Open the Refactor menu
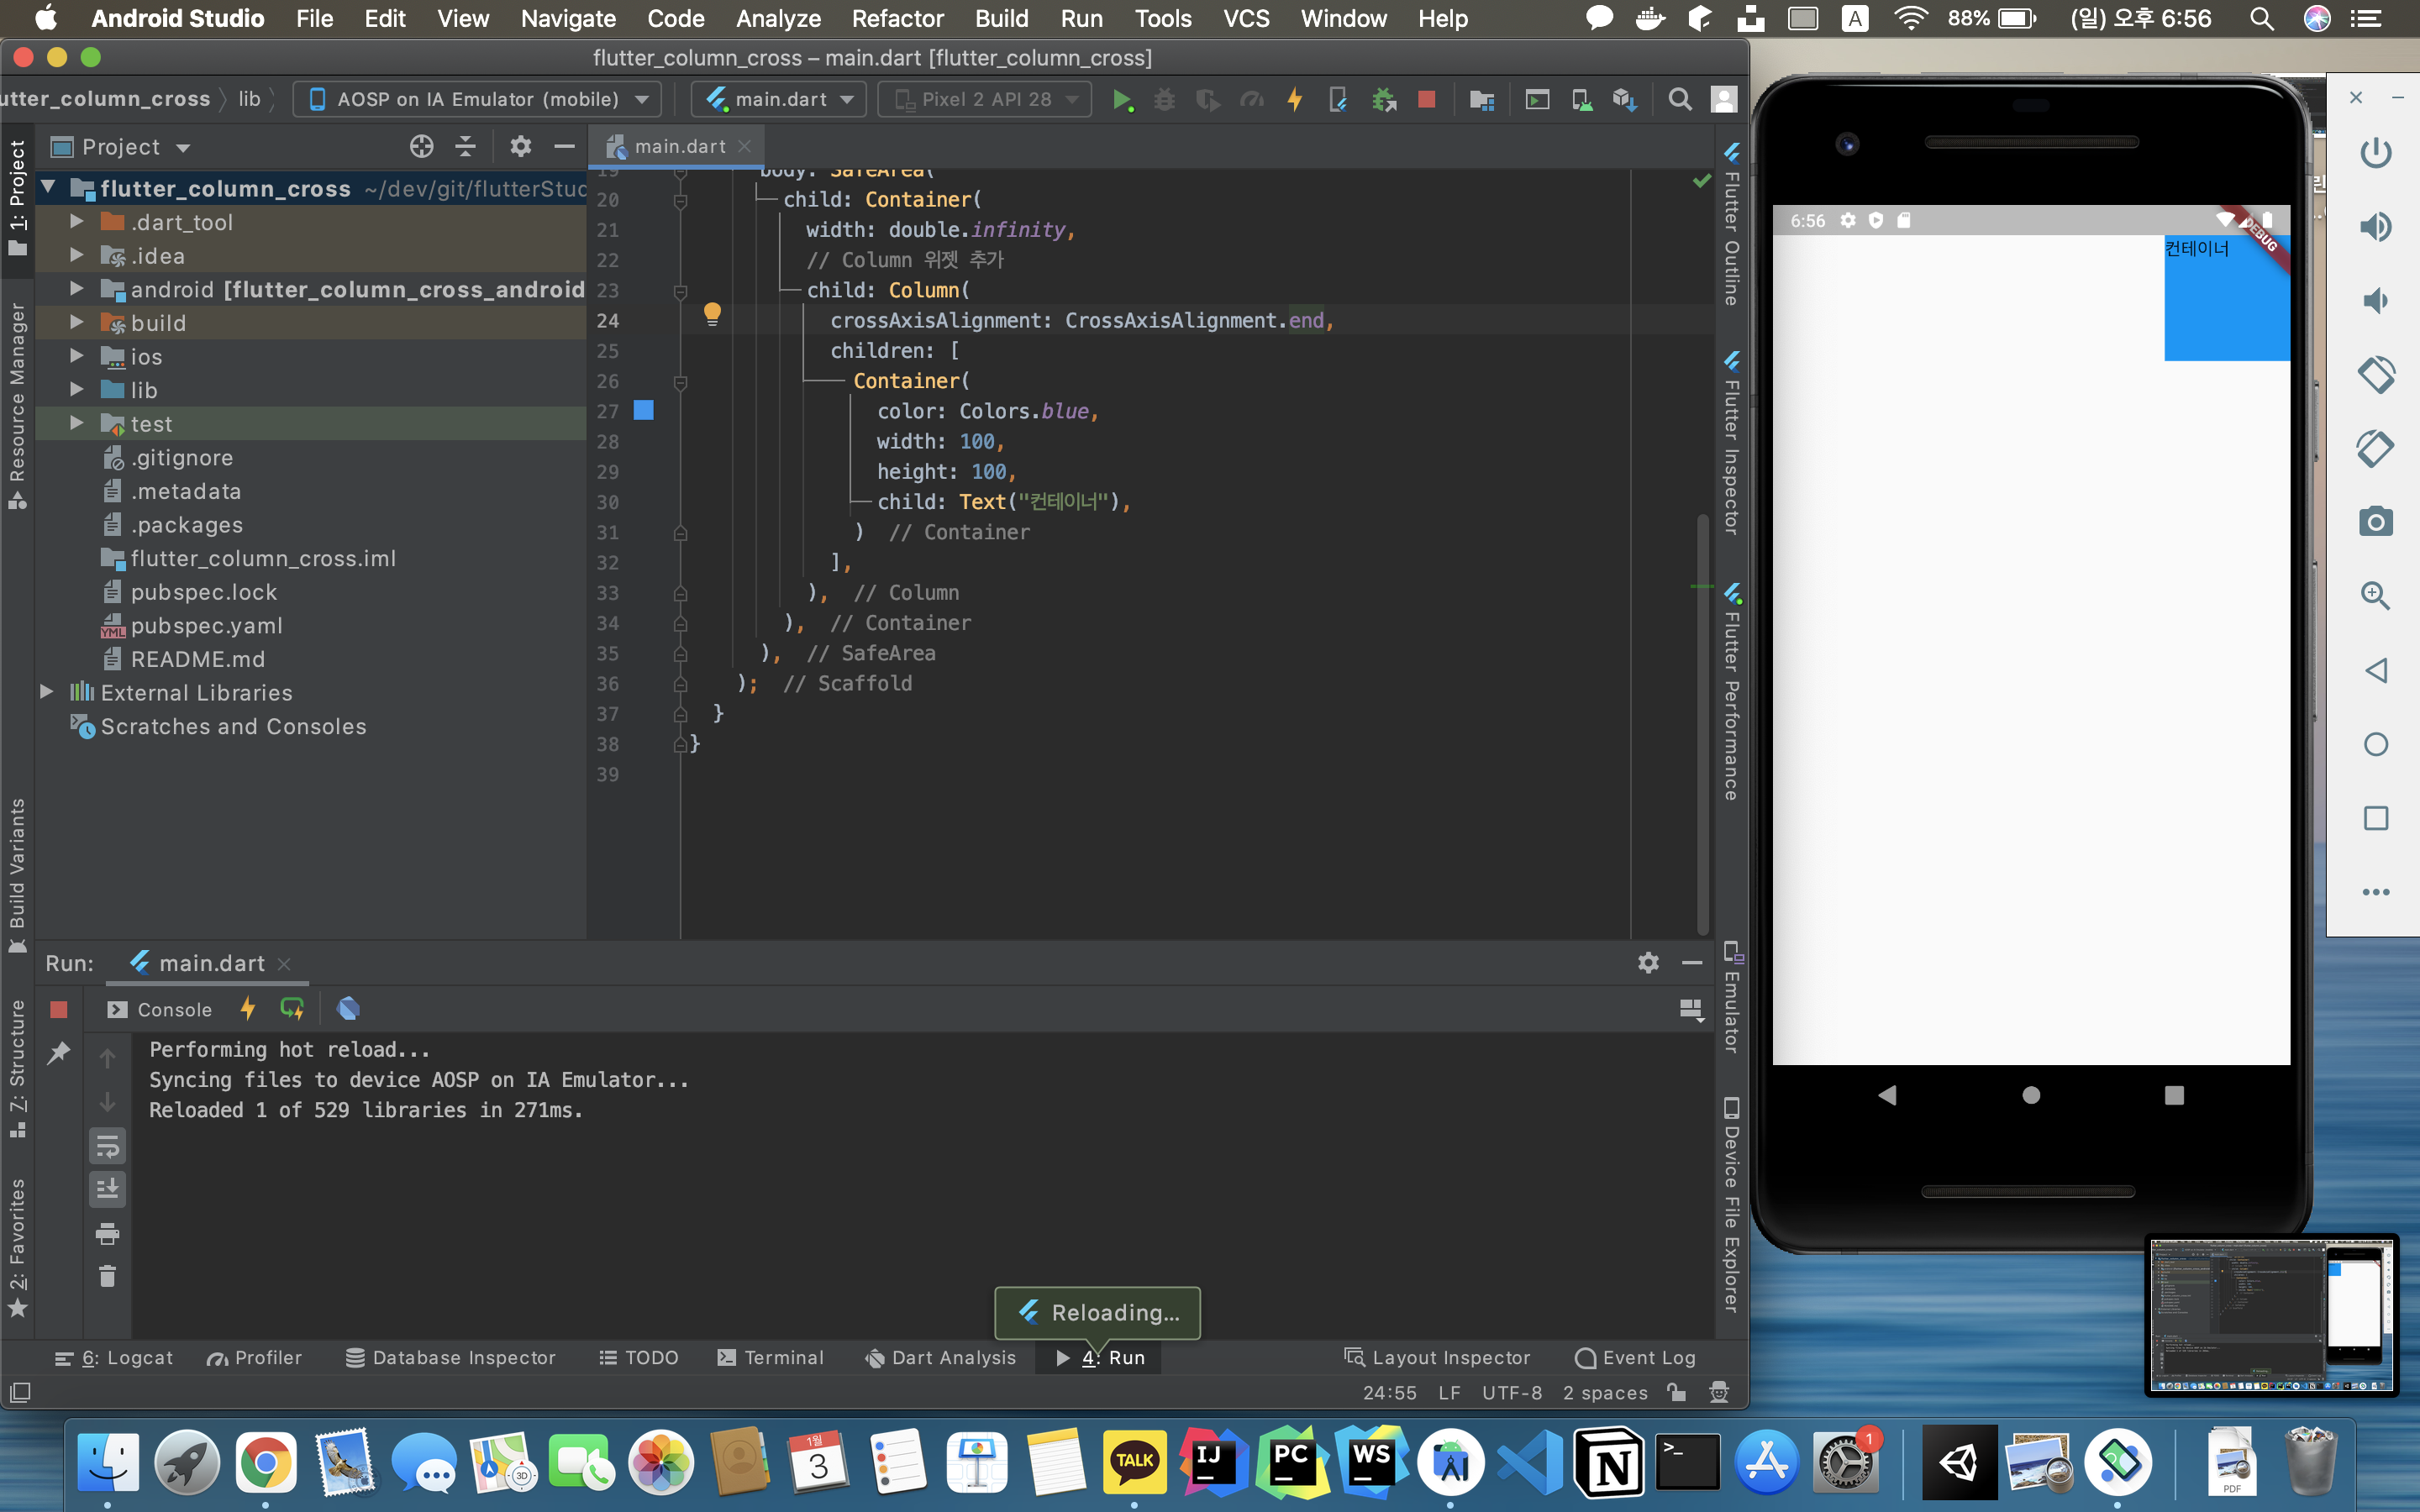2420x1512 pixels. [897, 19]
